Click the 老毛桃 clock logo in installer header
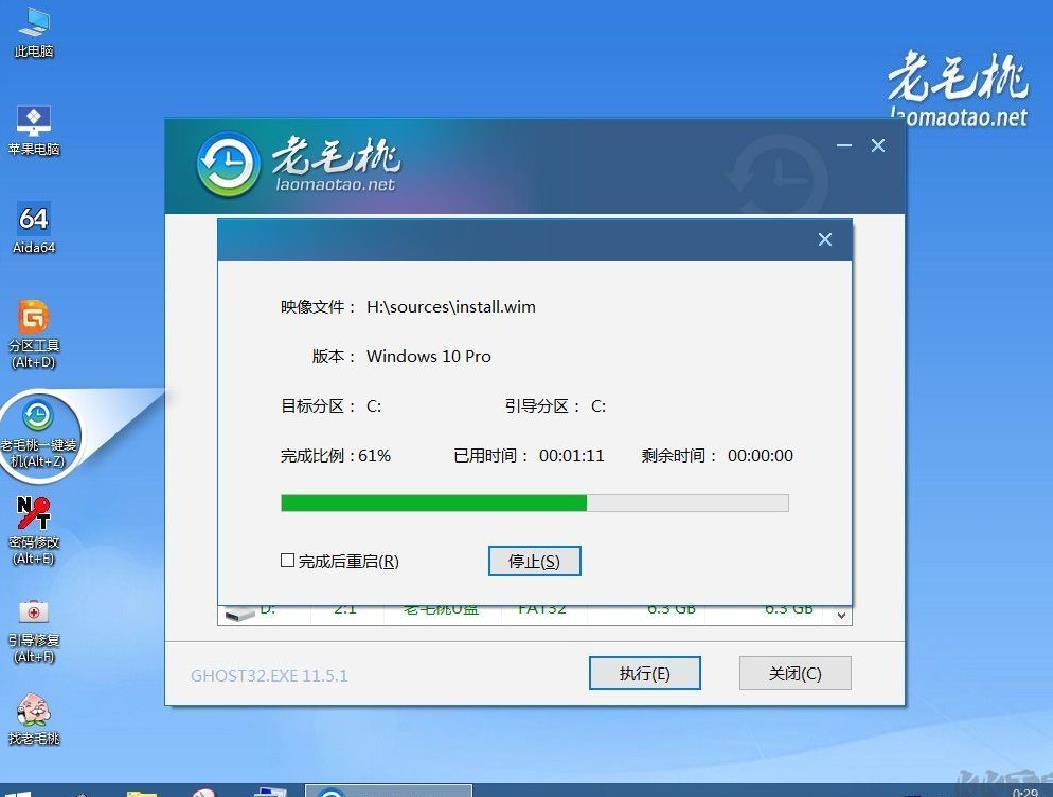Image resolution: width=1053 pixels, height=797 pixels. tap(228, 164)
